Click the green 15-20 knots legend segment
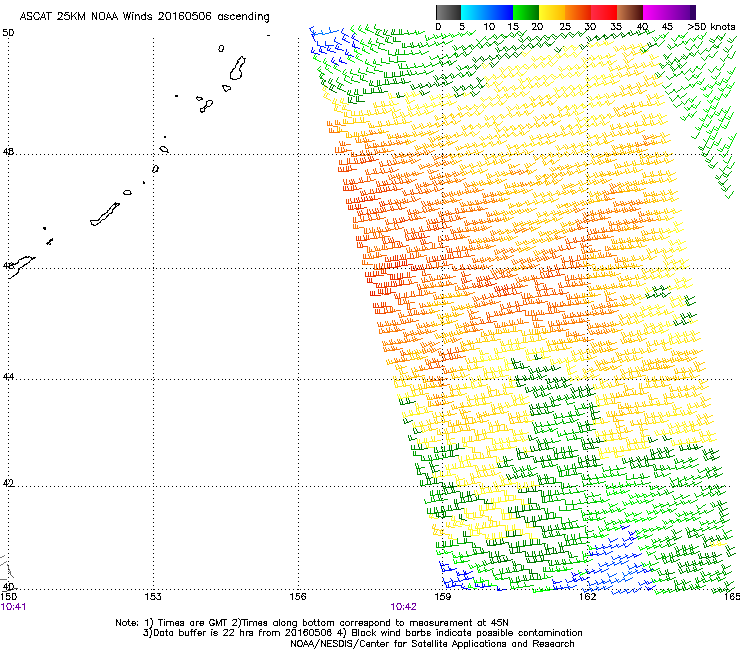 (526, 12)
